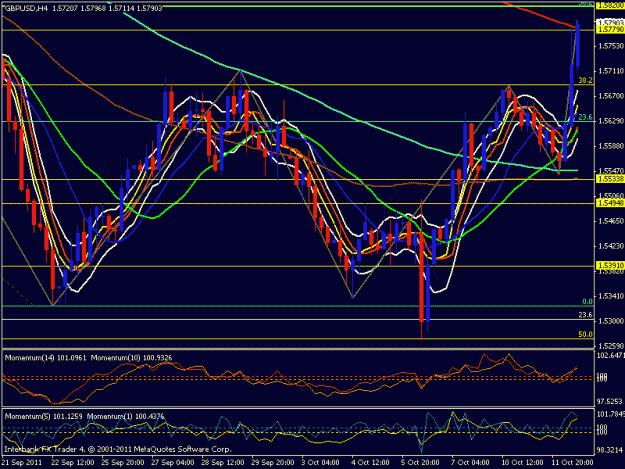This screenshot has width=625, height=469.
Task: Click the 1.55338 yellow price label
Action: coord(610,179)
